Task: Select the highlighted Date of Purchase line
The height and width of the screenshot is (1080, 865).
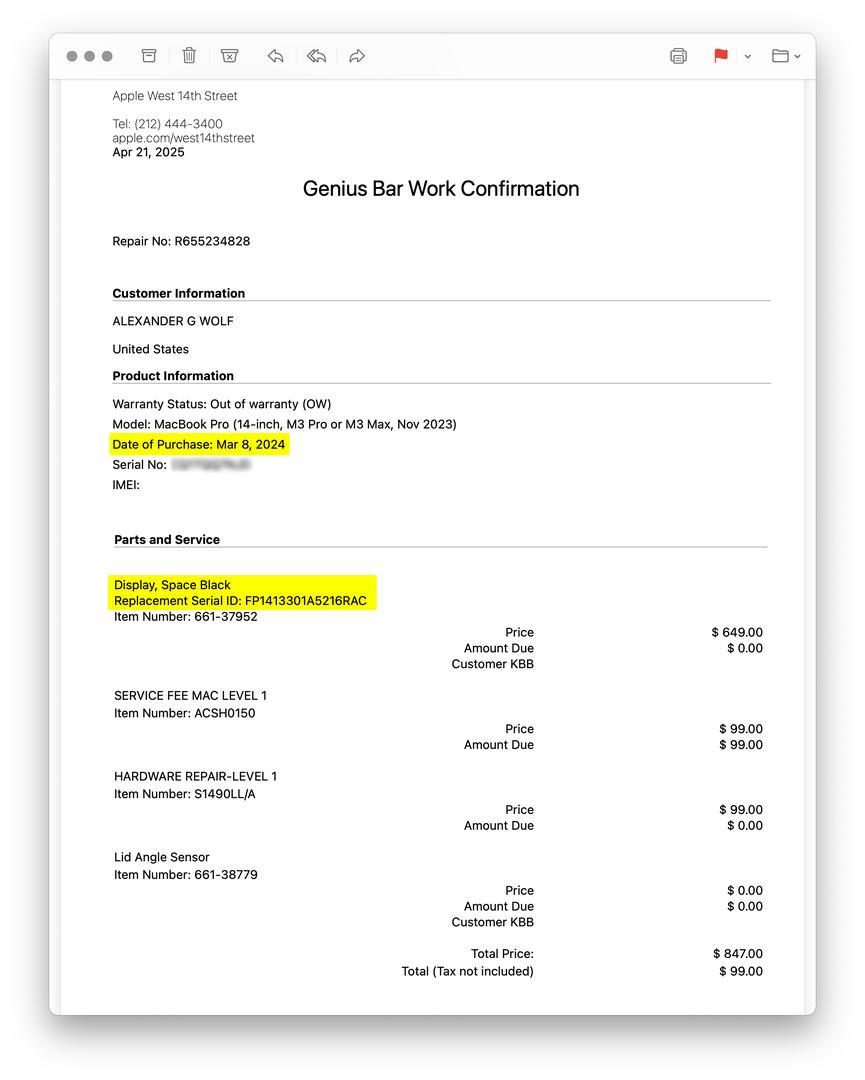Action: pyautogui.click(x=198, y=444)
